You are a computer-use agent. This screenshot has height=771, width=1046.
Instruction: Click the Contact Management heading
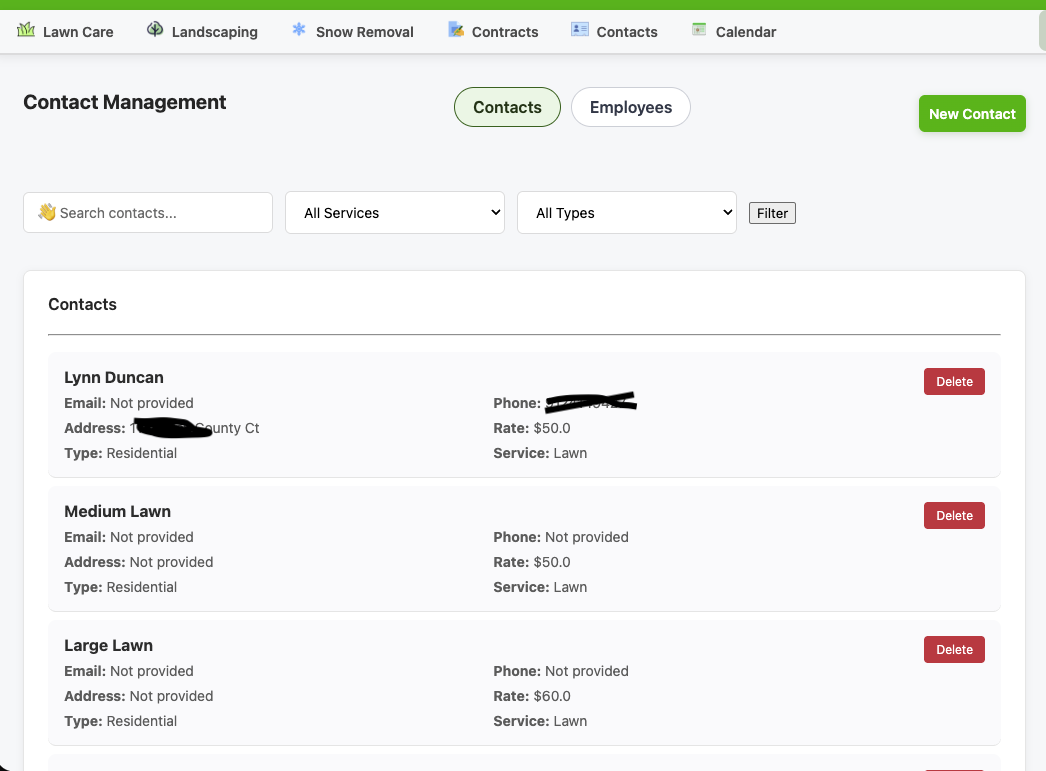coord(125,102)
